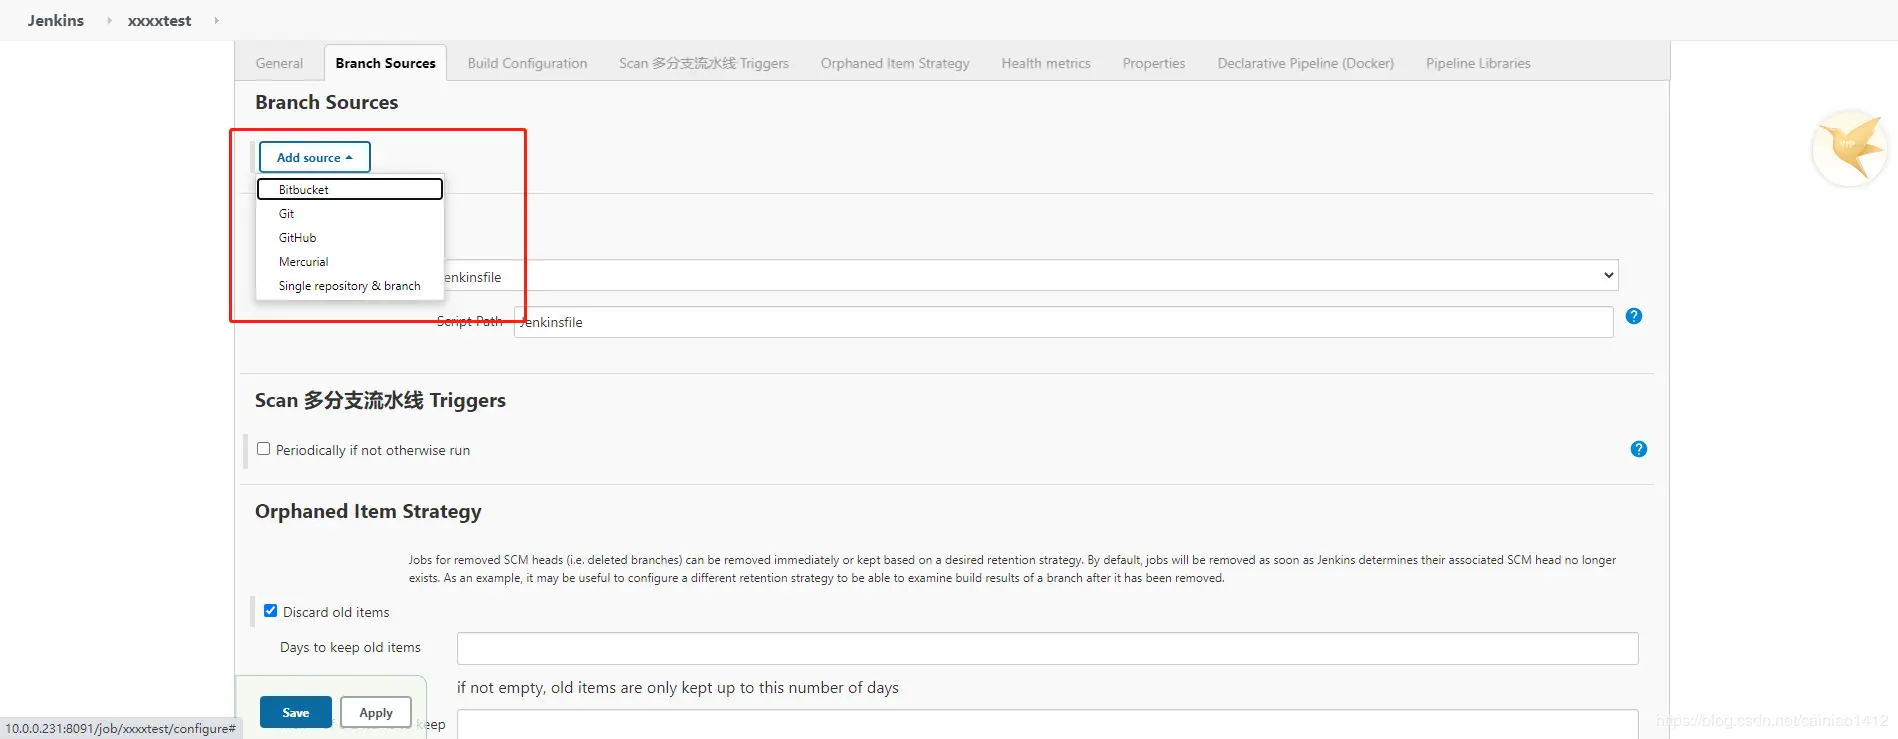Click the Scan 多分支流水线 Triggers heading
The width and height of the screenshot is (1898, 739).
point(380,400)
